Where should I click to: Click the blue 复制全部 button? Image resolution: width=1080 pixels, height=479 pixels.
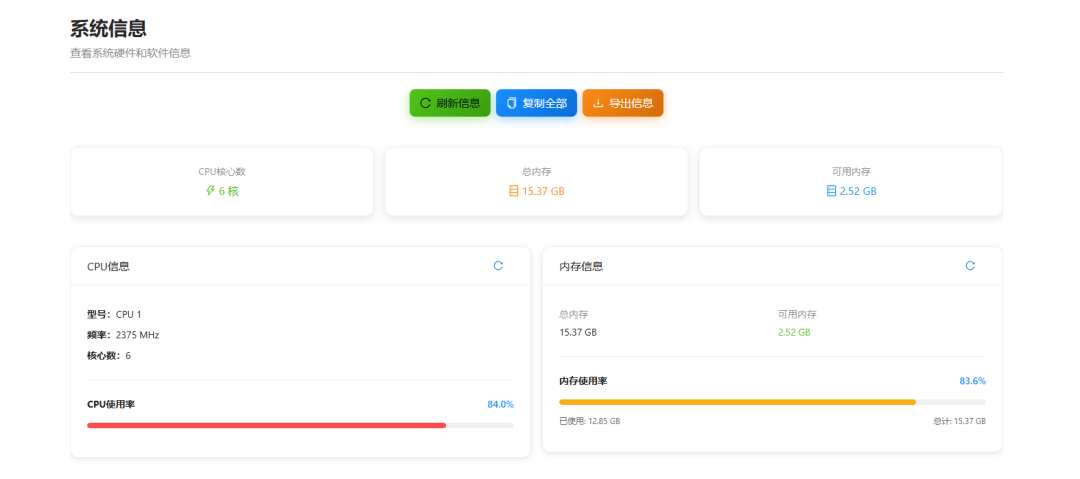[x=537, y=103]
